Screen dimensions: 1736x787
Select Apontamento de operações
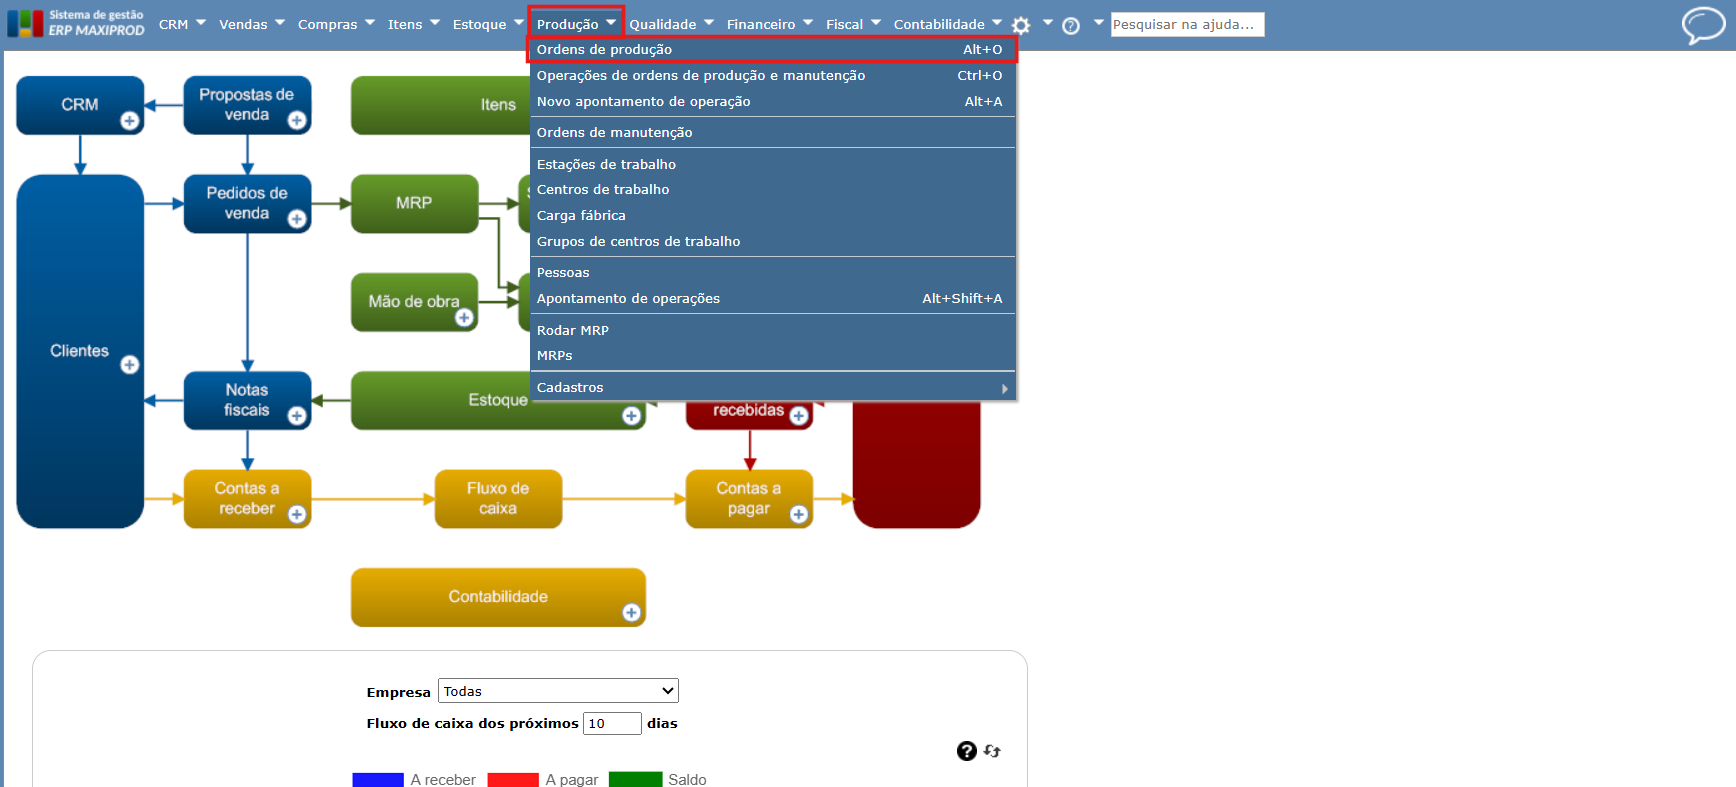773,299
